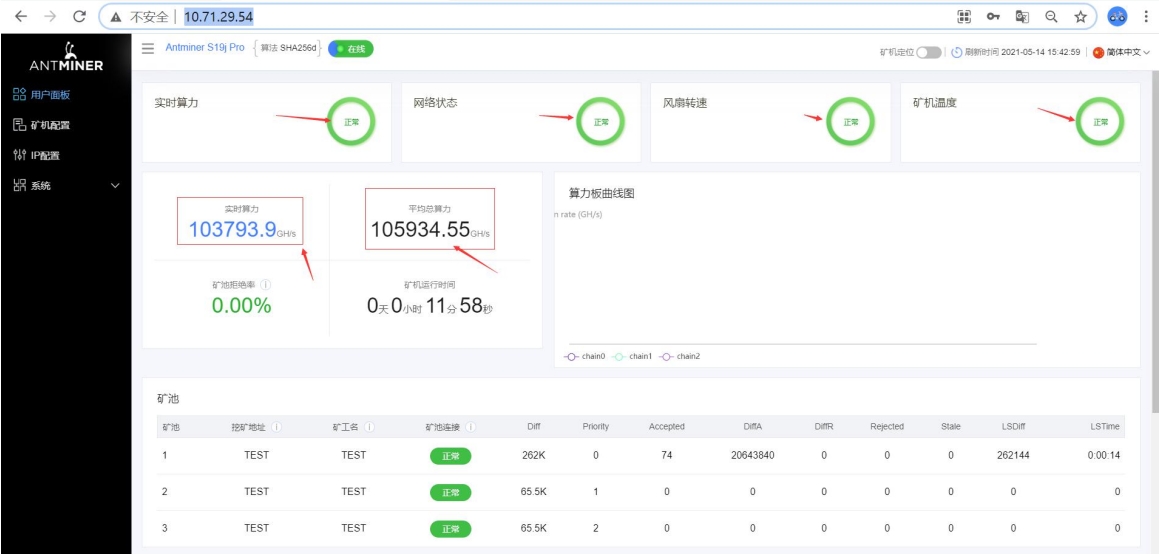
Task: Click refresh timestamp 2021-05-14 15:42:59
Action: coord(1040,52)
